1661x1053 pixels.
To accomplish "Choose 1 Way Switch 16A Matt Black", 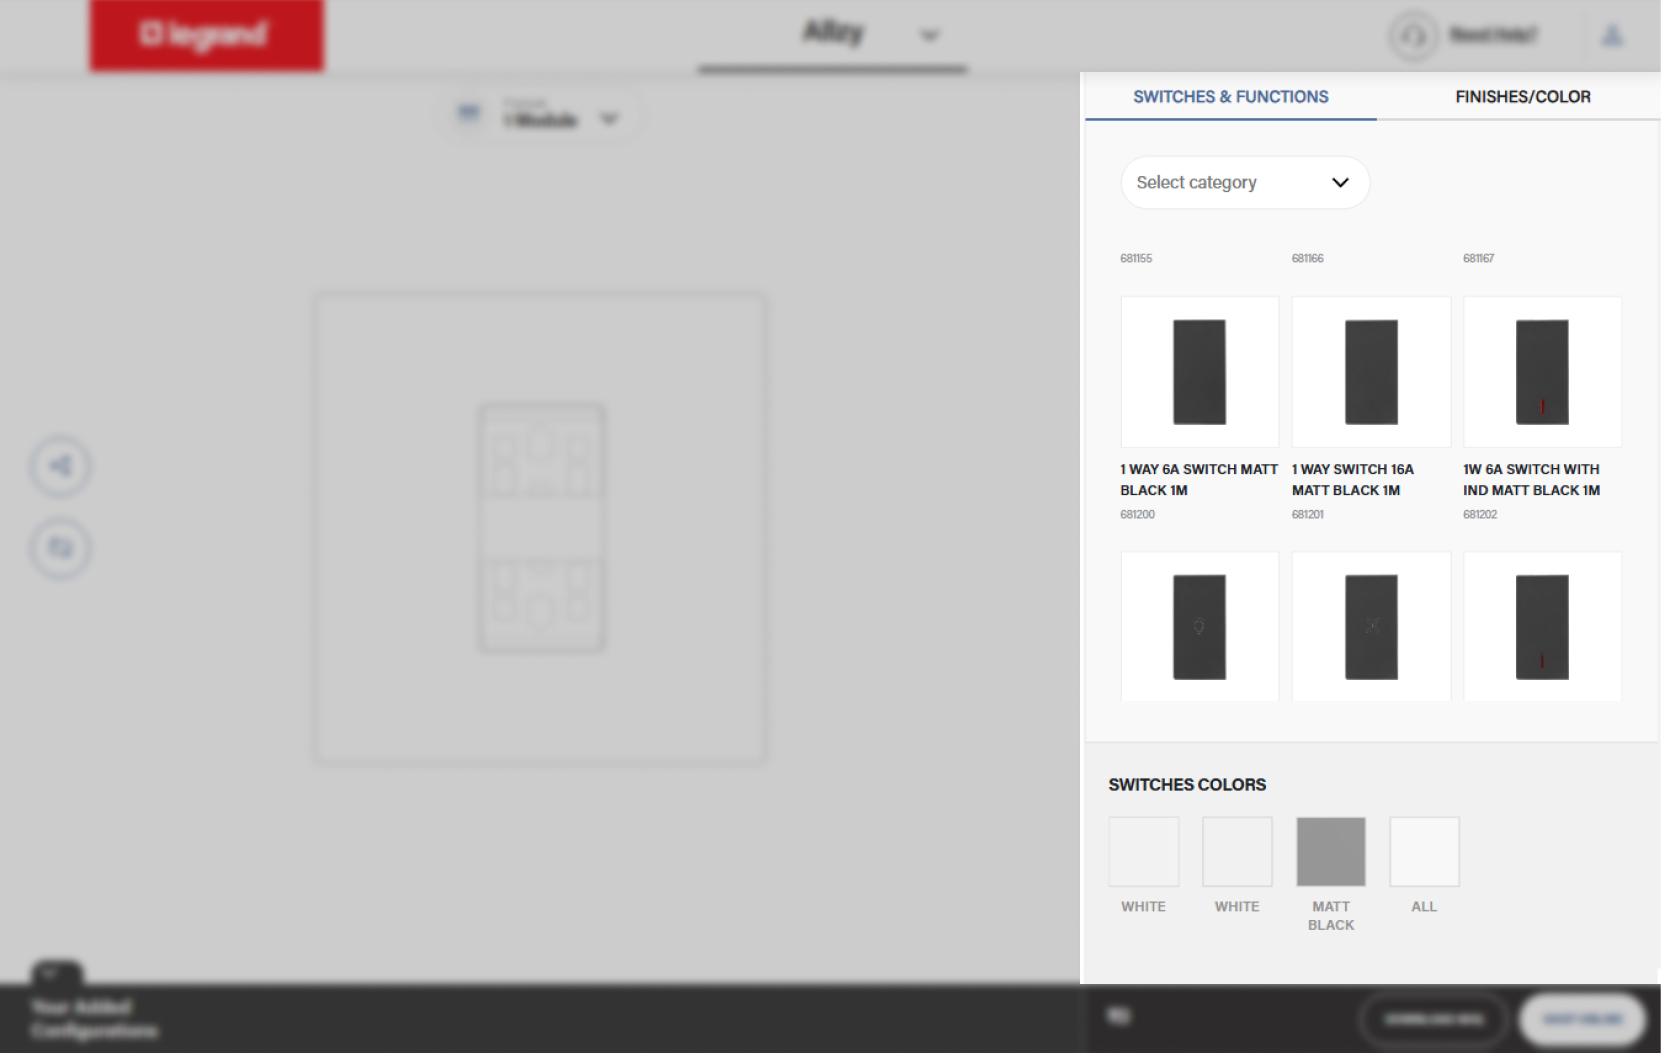I will pyautogui.click(x=1370, y=372).
